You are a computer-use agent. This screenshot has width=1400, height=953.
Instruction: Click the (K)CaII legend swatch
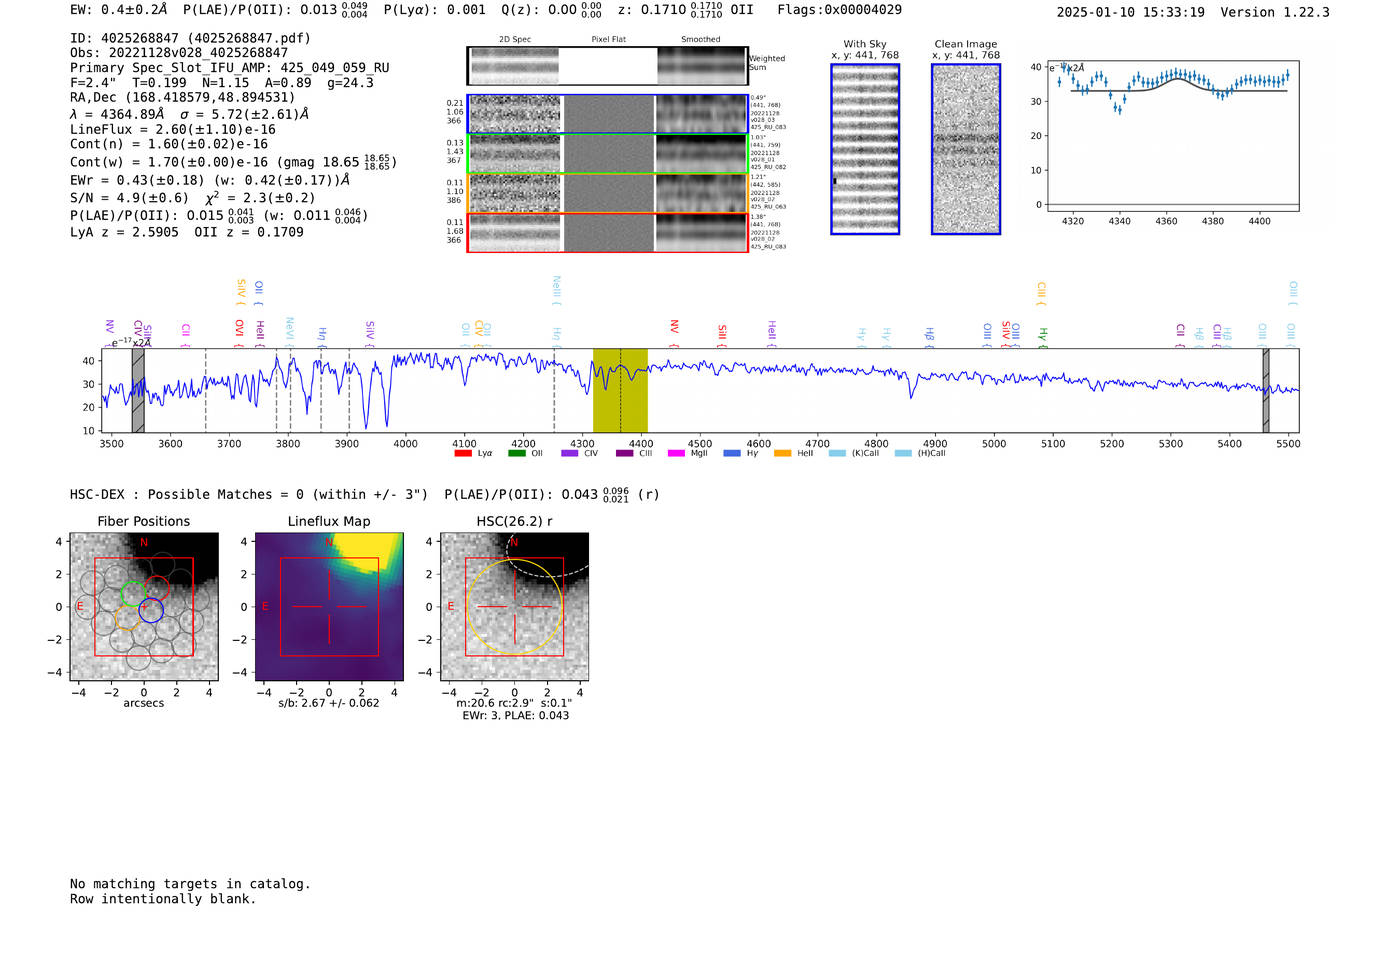click(x=837, y=453)
